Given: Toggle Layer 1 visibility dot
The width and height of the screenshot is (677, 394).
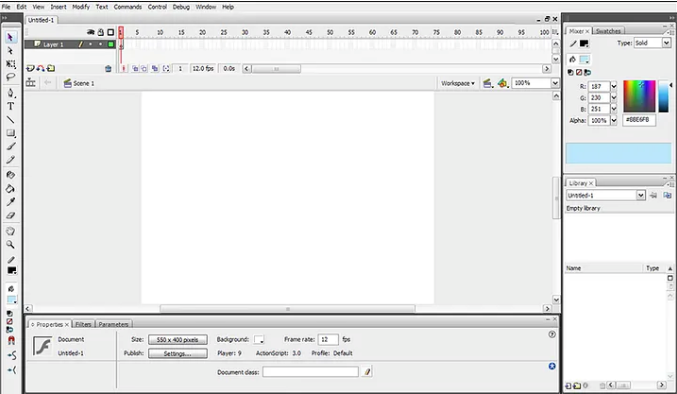Looking at the screenshot, I should (91, 44).
